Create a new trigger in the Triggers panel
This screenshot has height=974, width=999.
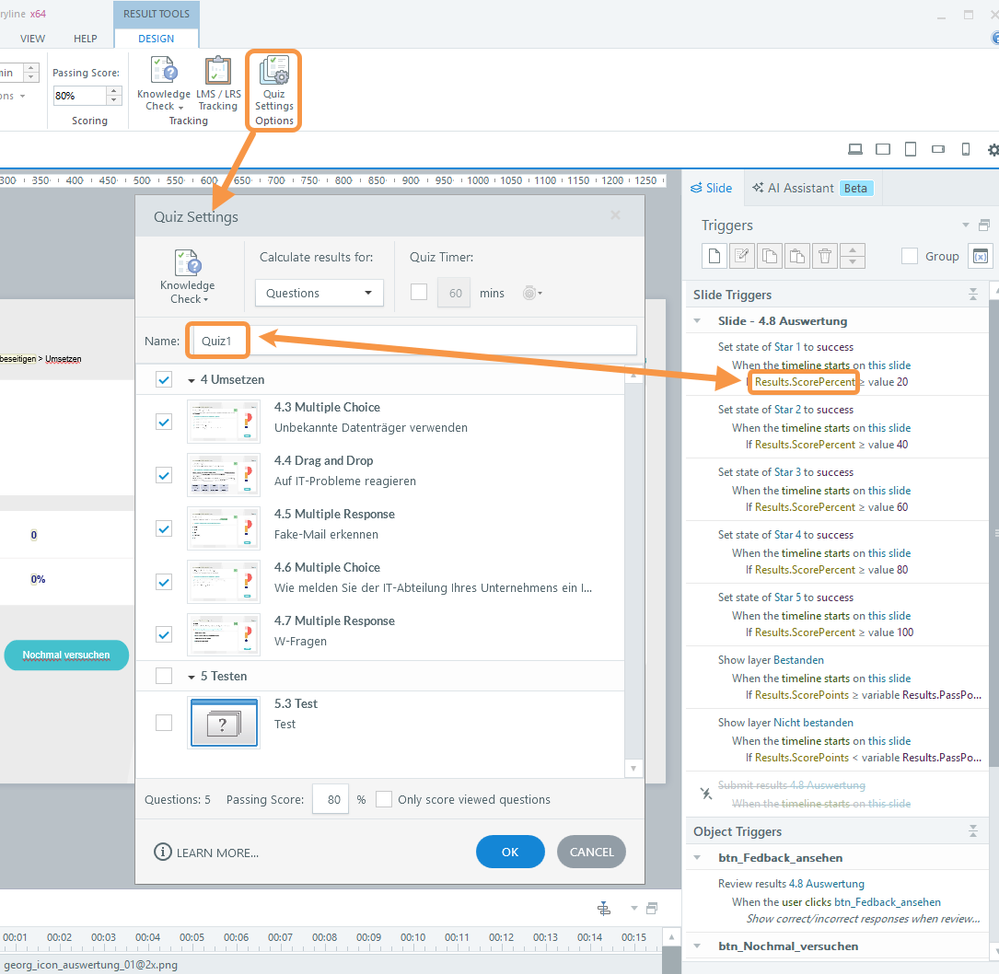[714, 256]
